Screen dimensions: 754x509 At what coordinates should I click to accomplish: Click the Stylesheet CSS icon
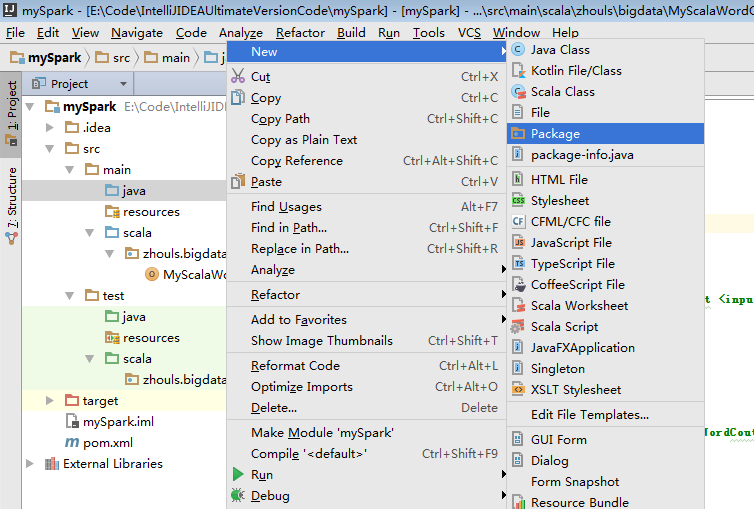click(518, 200)
